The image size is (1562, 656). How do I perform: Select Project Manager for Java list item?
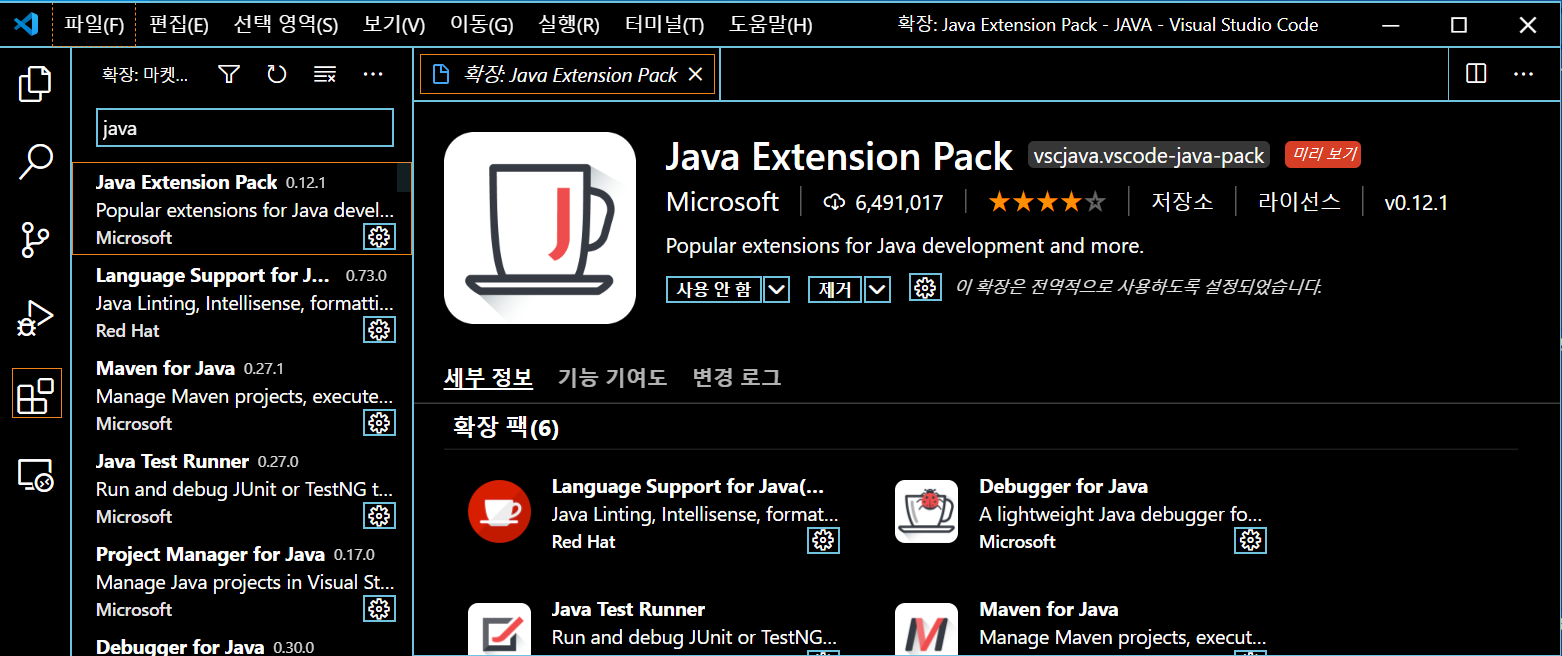pos(242,581)
